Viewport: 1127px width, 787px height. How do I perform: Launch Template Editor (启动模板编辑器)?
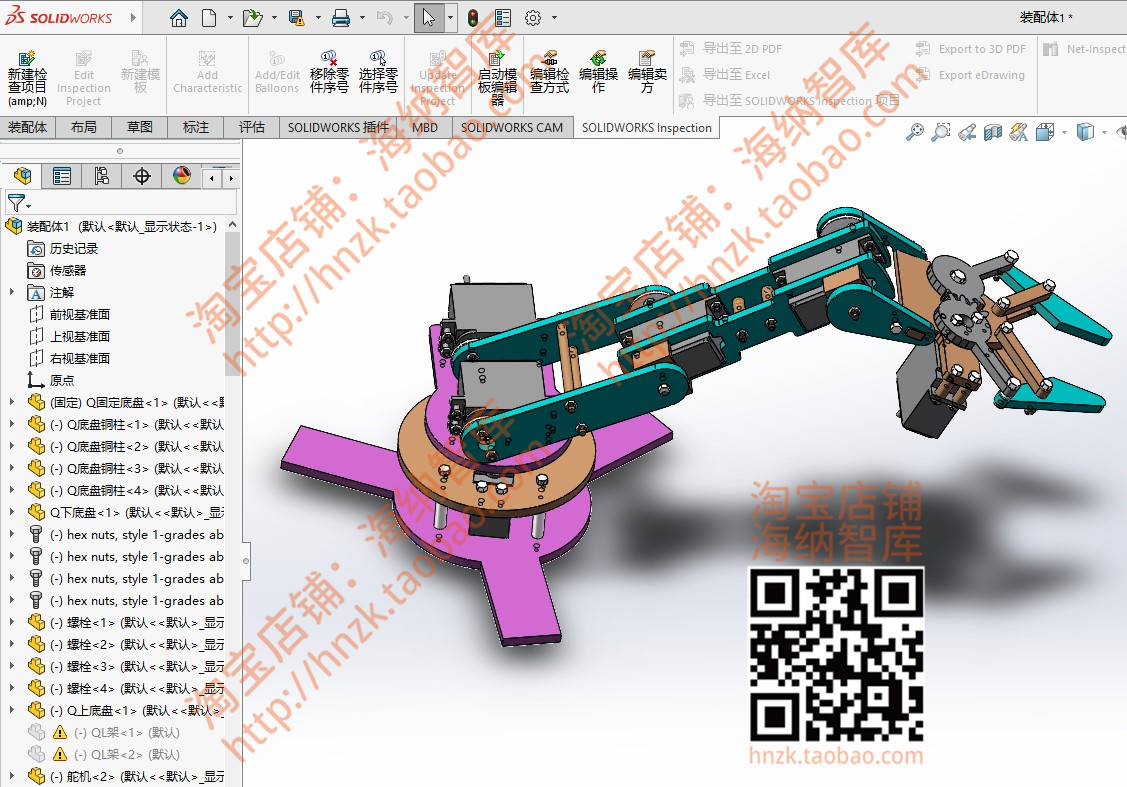(497, 78)
